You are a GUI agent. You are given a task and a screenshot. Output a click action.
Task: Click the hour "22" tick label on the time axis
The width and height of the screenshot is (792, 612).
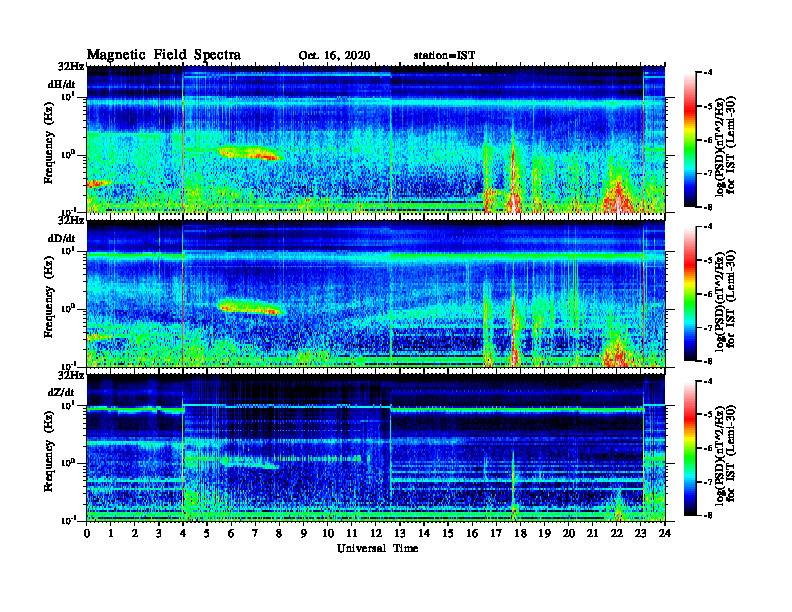[x=616, y=534]
